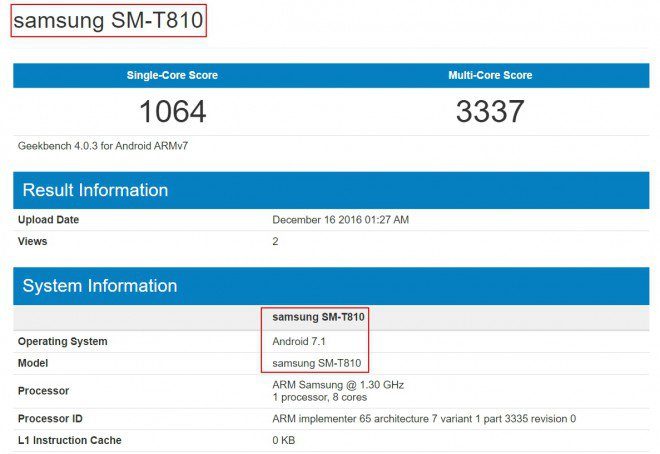Click the Views row label
660x454 pixels.
tap(33, 241)
